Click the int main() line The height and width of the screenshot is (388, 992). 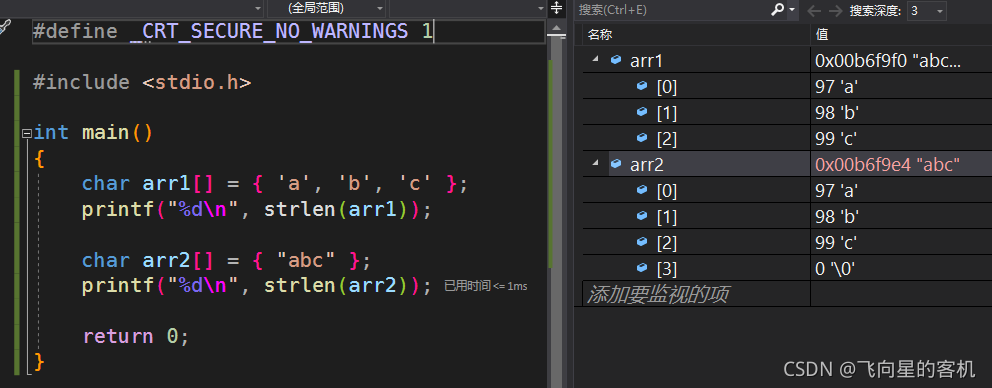(x=93, y=133)
